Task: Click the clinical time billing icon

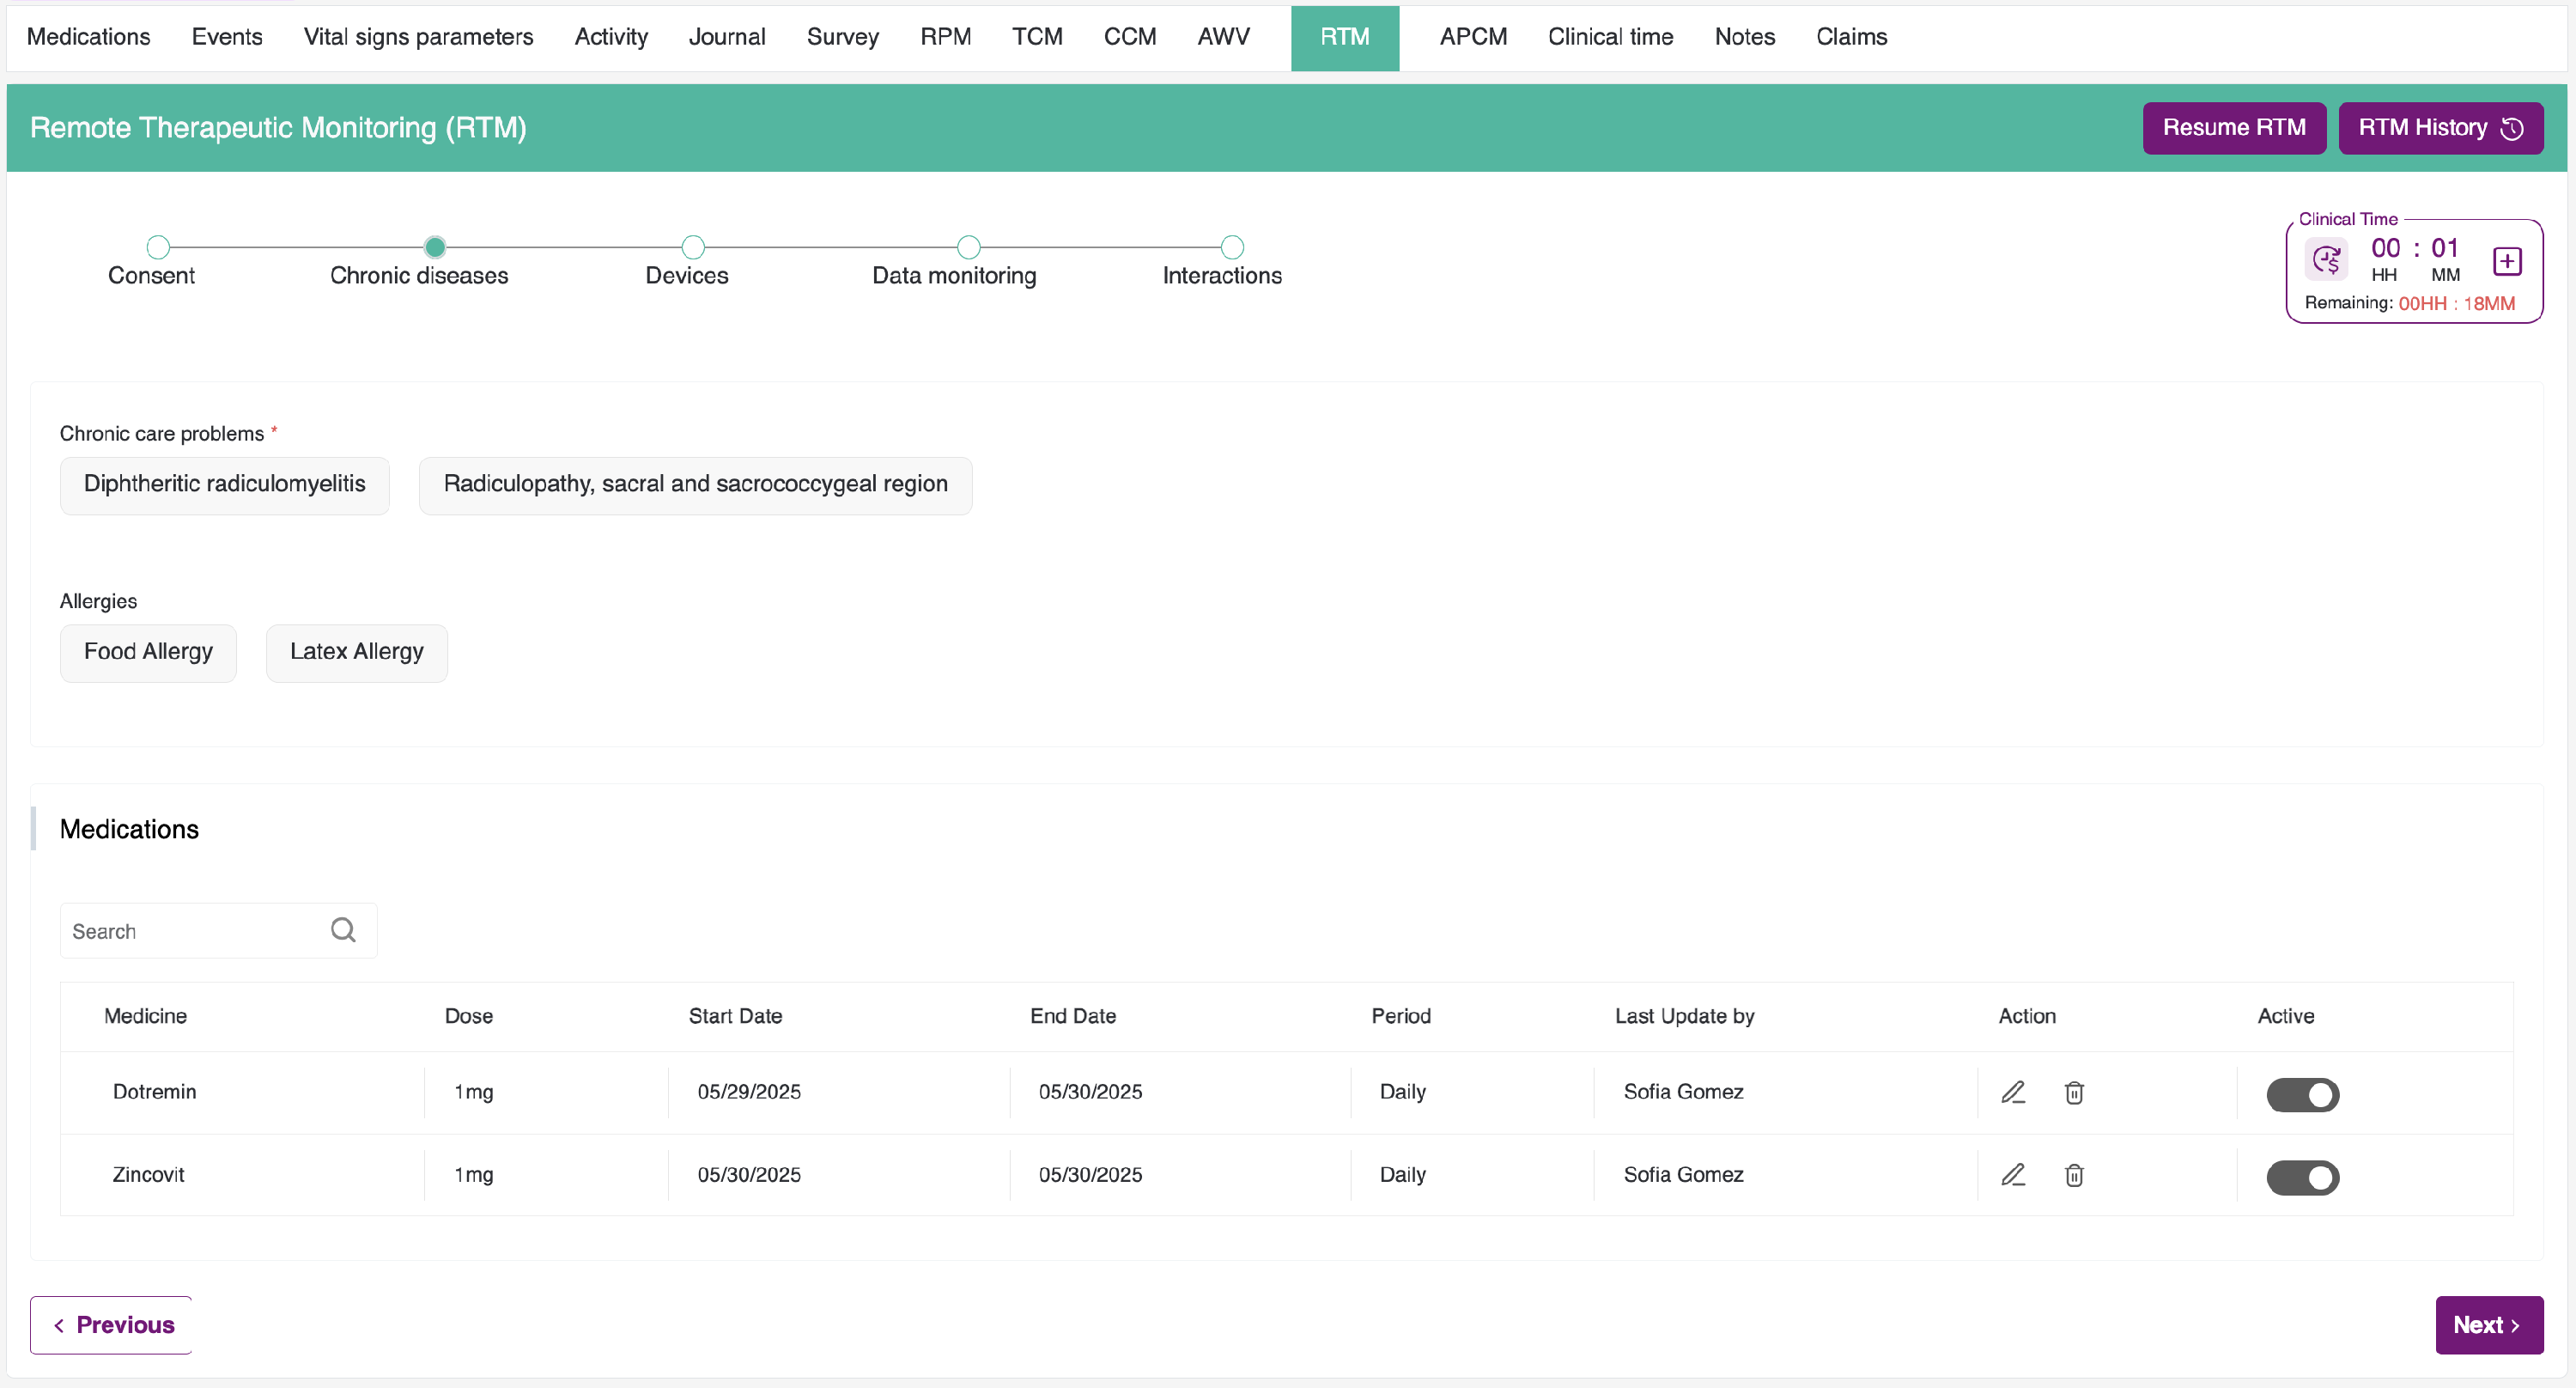Action: click(x=2326, y=261)
